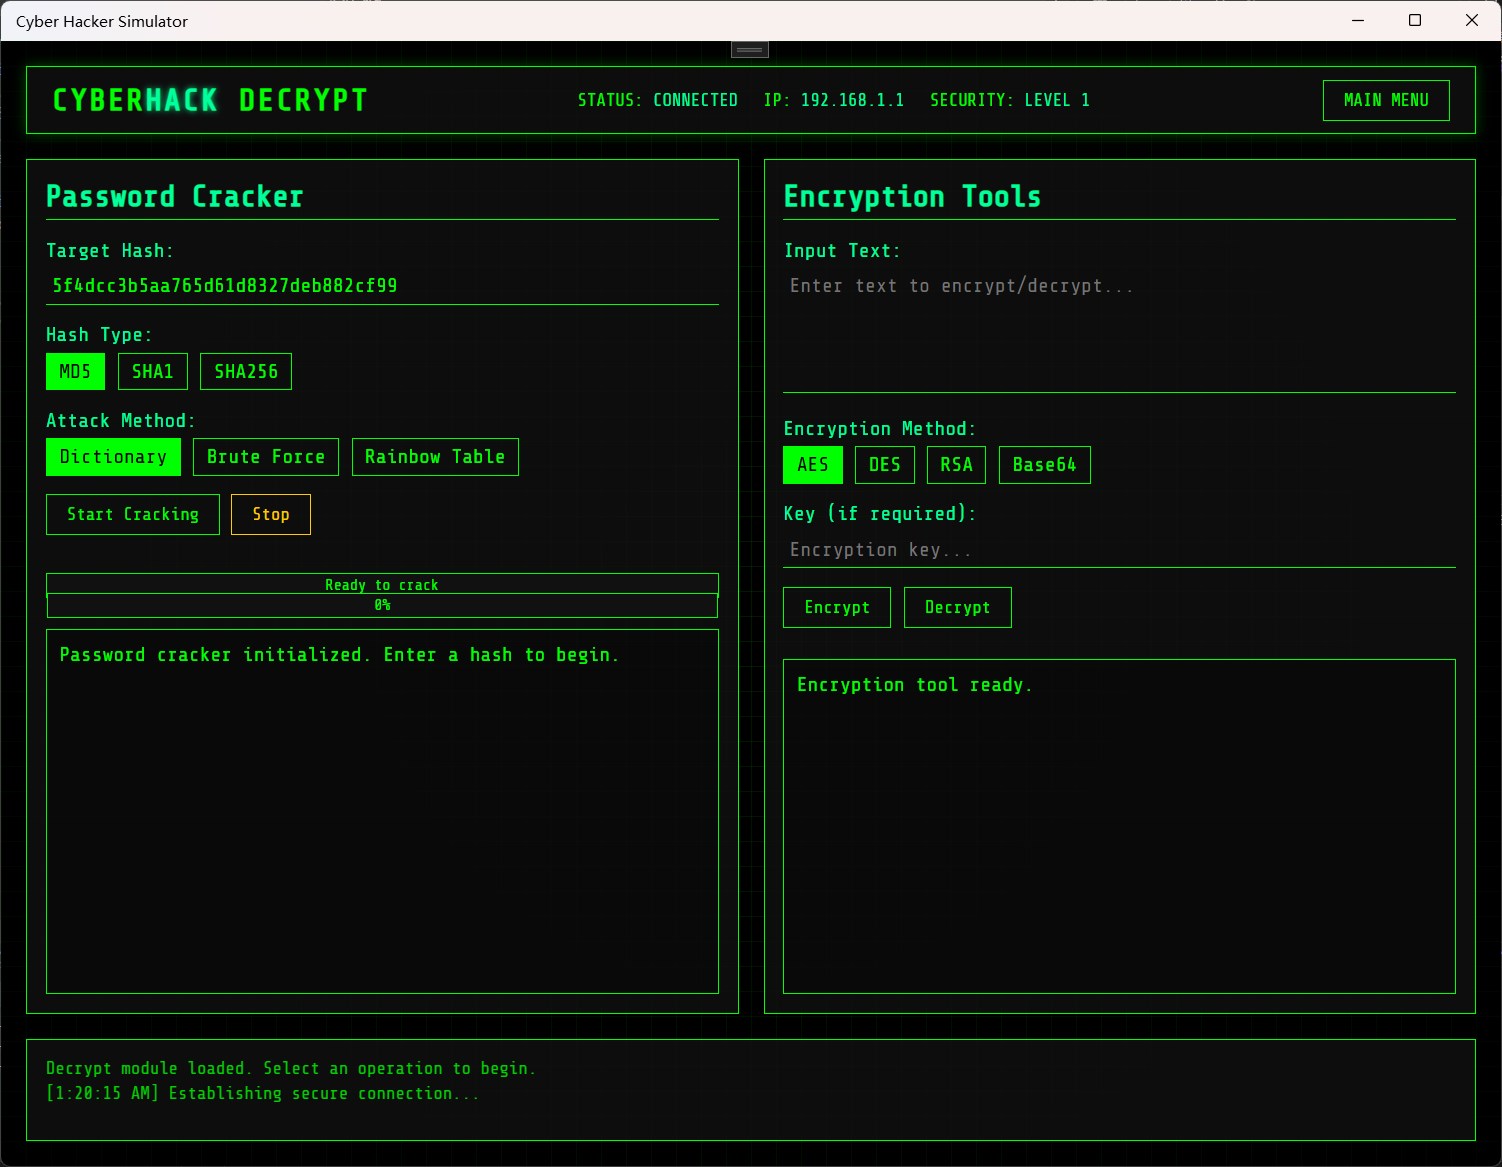Select the Dictionary attack method
This screenshot has width=1502, height=1167.
[112, 457]
